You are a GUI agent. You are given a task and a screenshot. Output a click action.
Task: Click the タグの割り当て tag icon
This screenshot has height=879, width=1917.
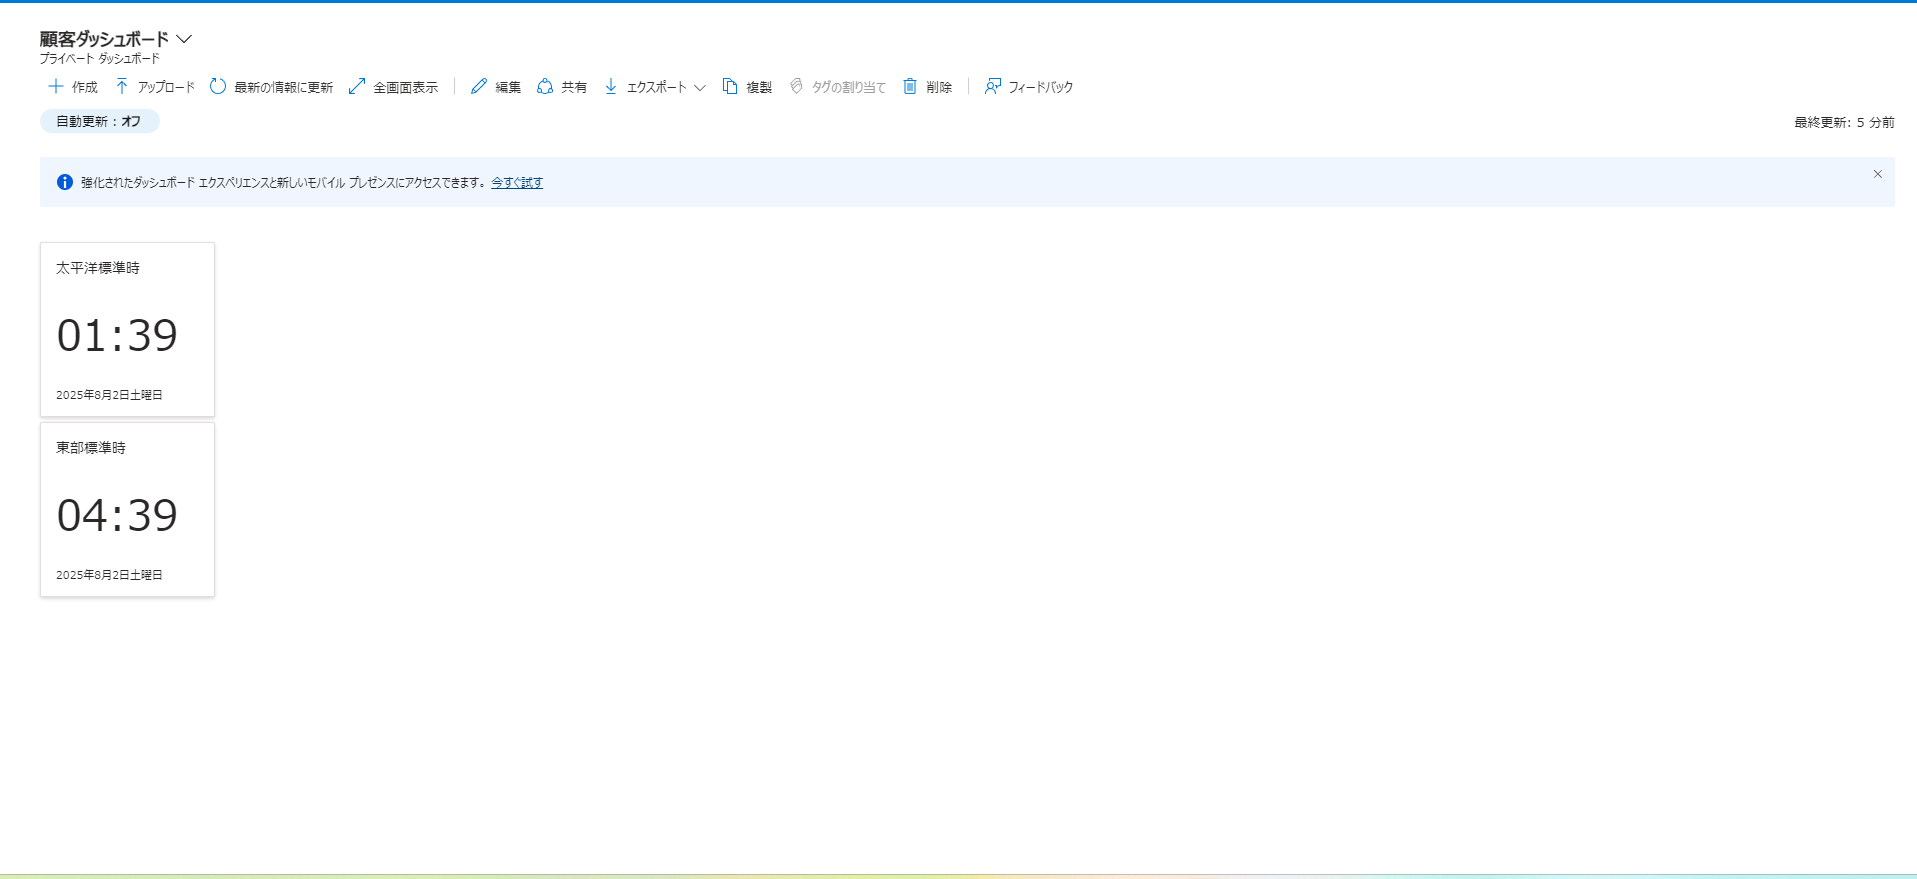coord(796,87)
